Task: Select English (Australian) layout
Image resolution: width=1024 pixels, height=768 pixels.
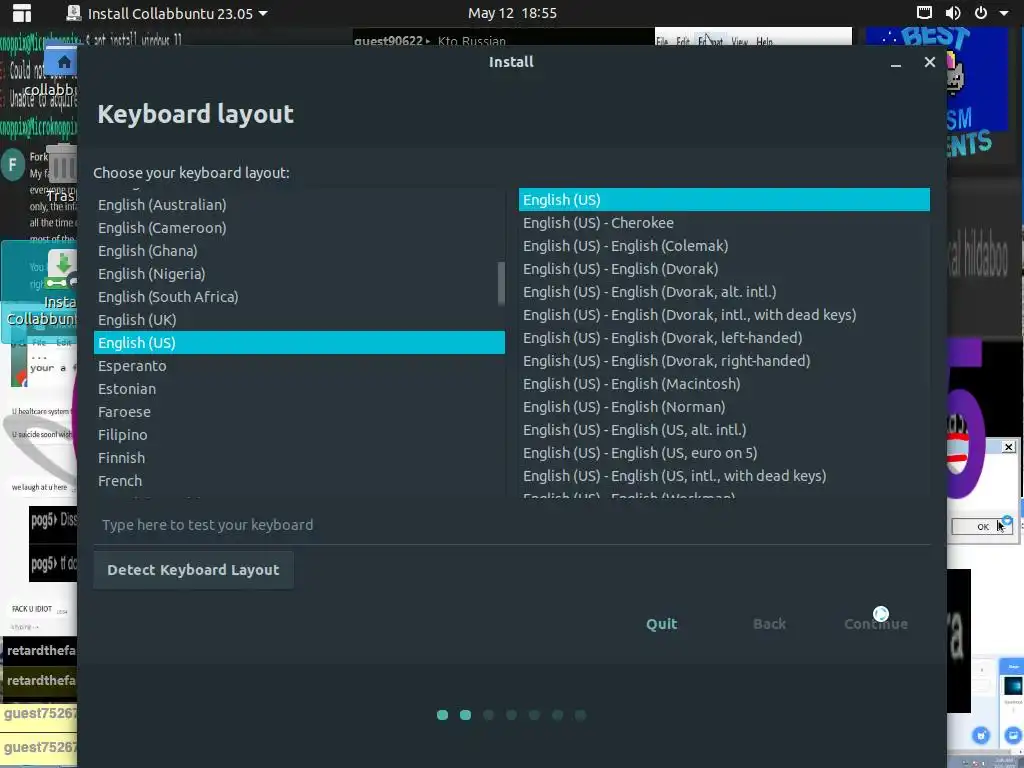Action: (x=299, y=205)
